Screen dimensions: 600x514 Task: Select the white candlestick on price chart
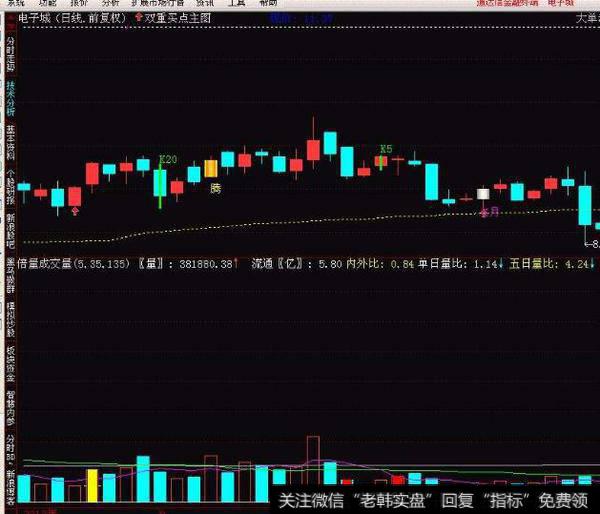[x=483, y=193]
